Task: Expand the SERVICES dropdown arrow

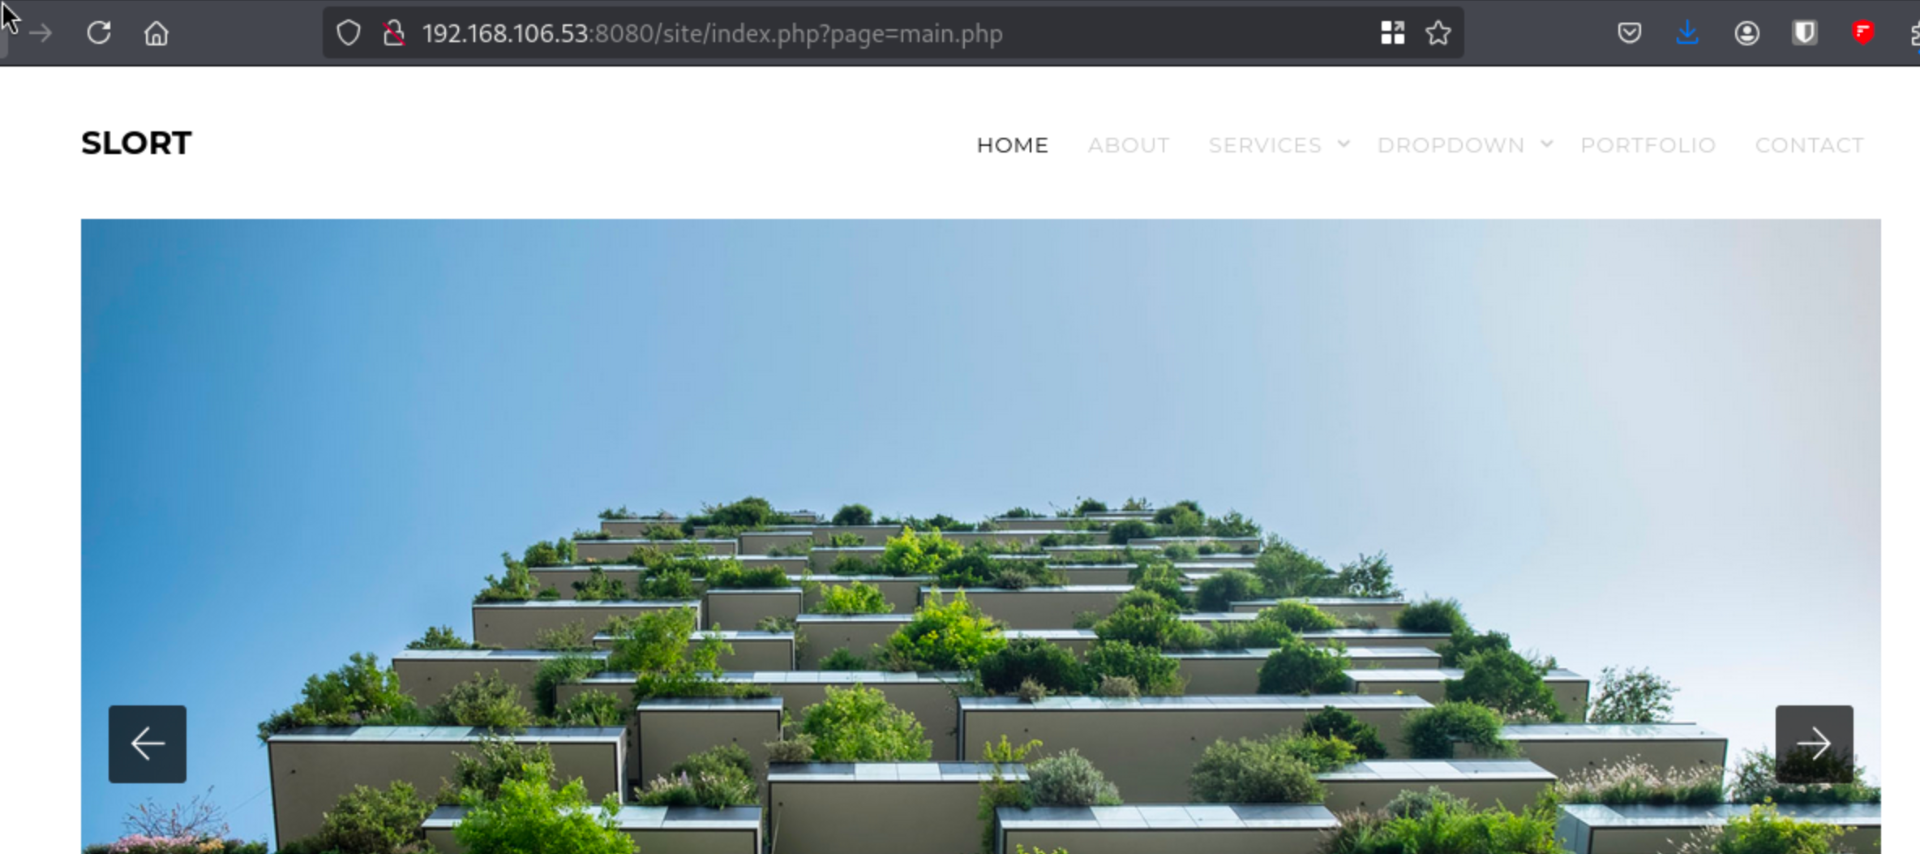Action: [x=1344, y=144]
